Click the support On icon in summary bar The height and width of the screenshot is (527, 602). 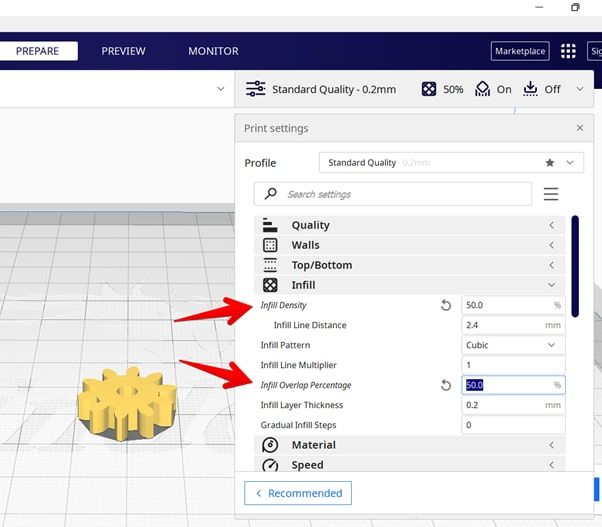[x=483, y=89]
